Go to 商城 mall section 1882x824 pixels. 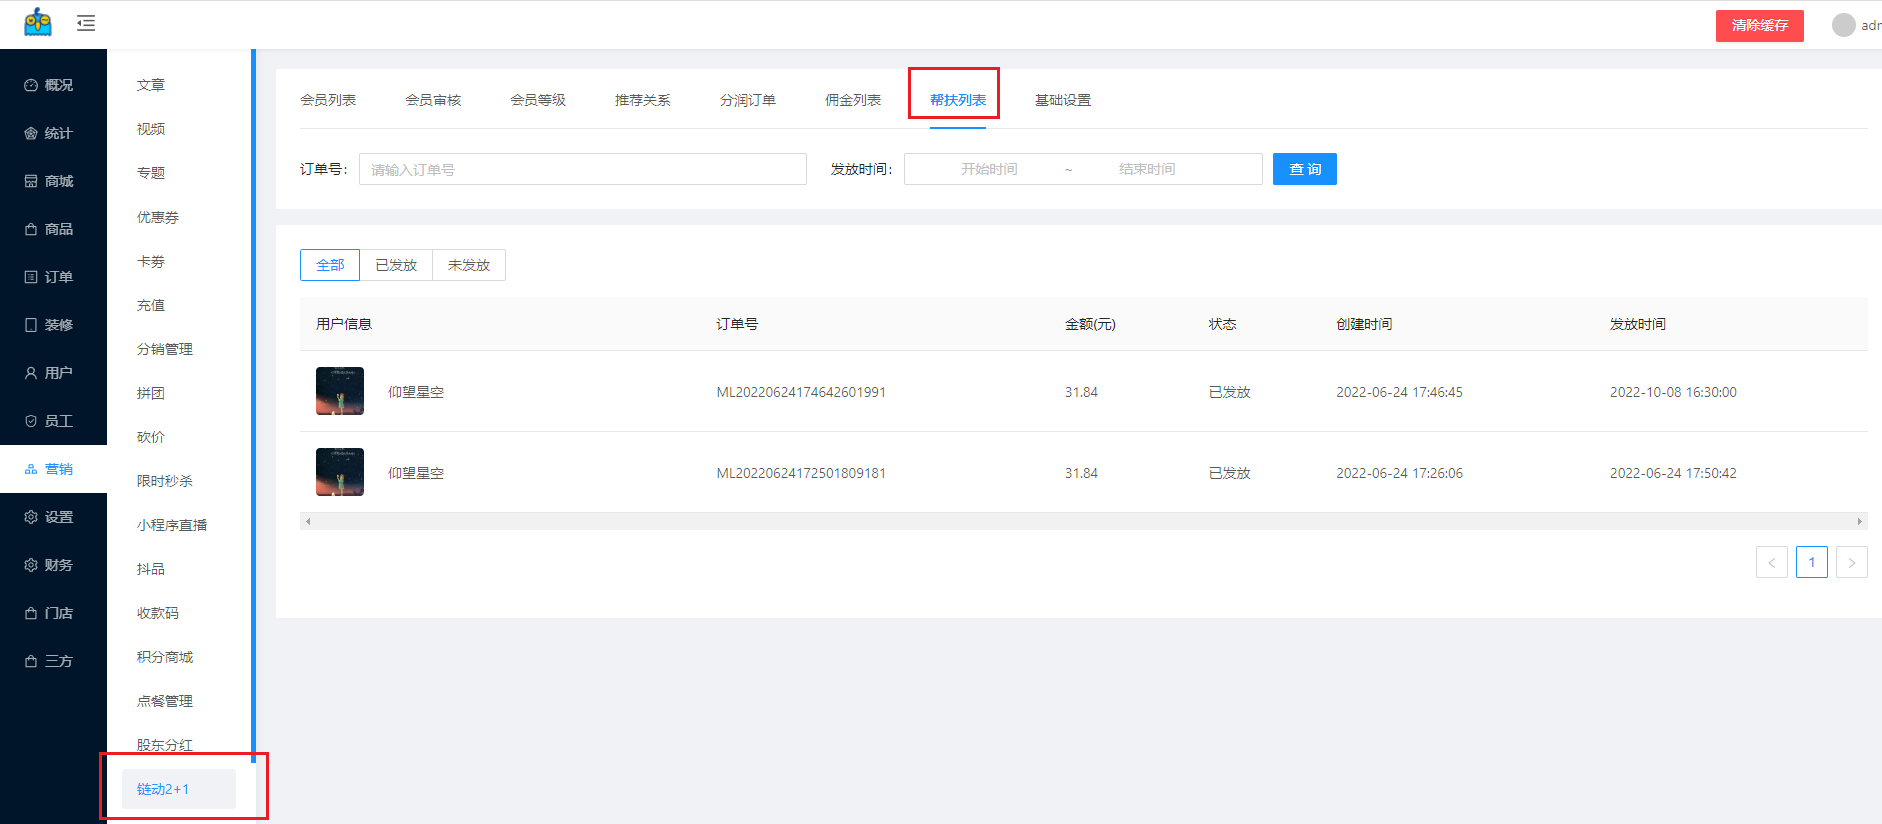pyautogui.click(x=52, y=181)
